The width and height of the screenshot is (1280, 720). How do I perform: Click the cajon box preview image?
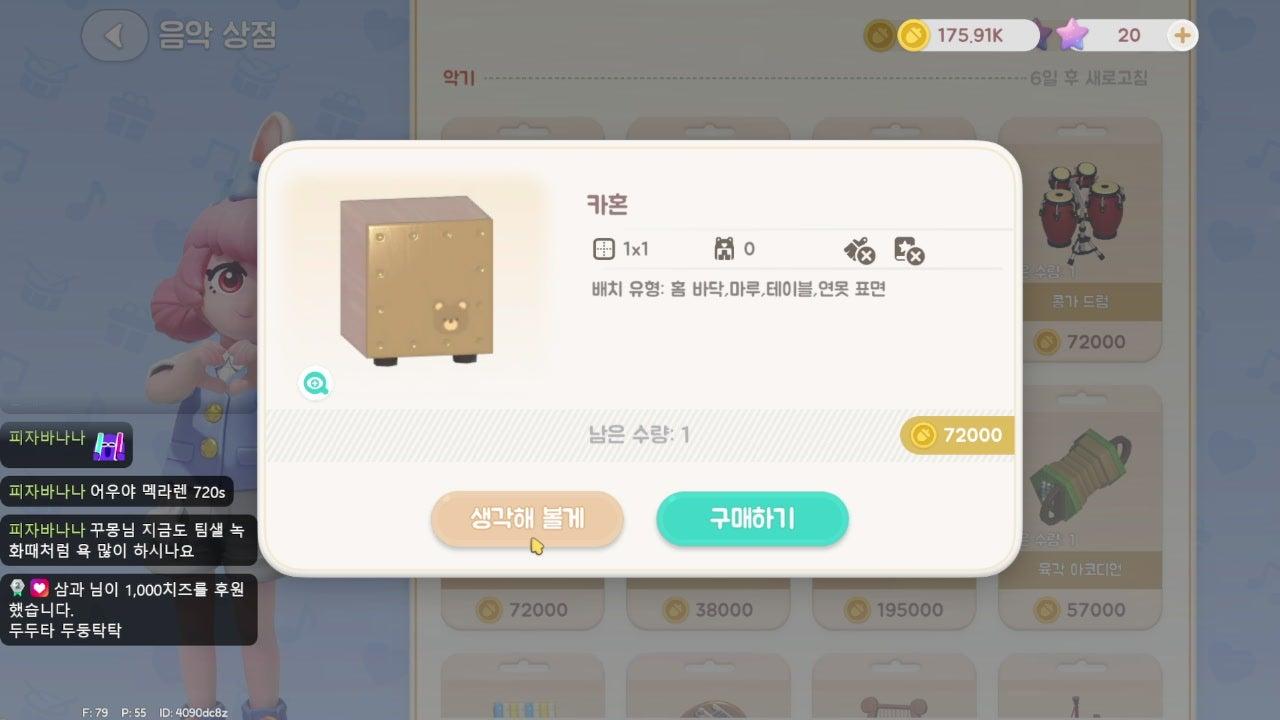click(x=417, y=280)
